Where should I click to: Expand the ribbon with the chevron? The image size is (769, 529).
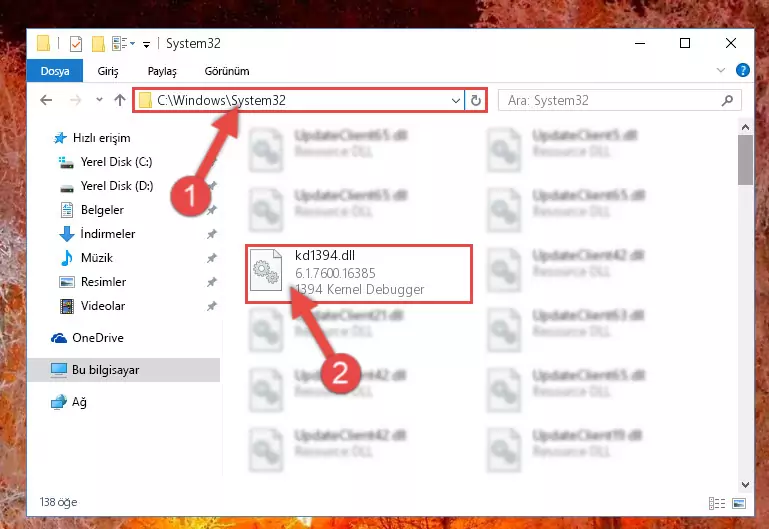coord(720,70)
